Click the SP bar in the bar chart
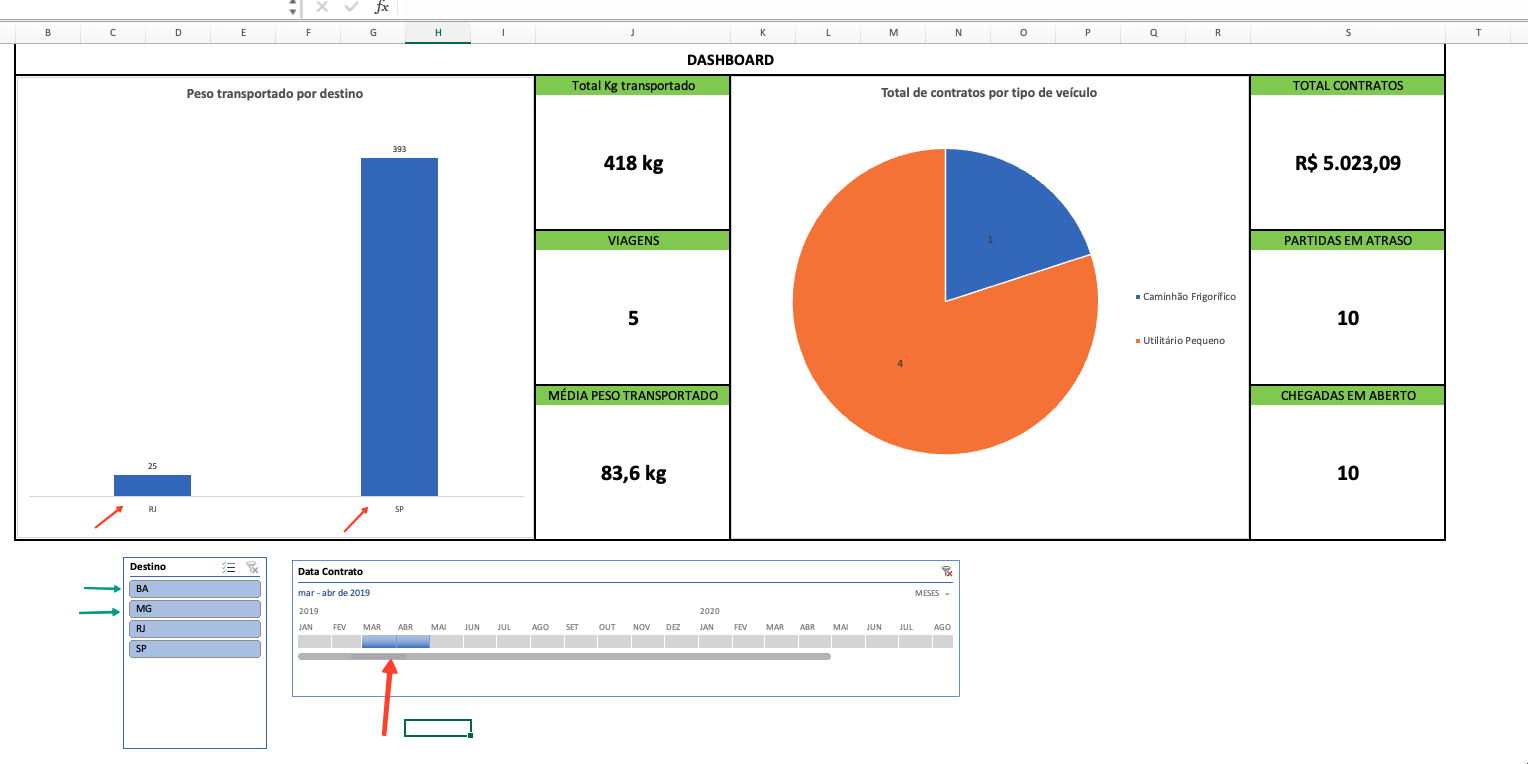Viewport: 1528px width, 764px height. pos(399,327)
